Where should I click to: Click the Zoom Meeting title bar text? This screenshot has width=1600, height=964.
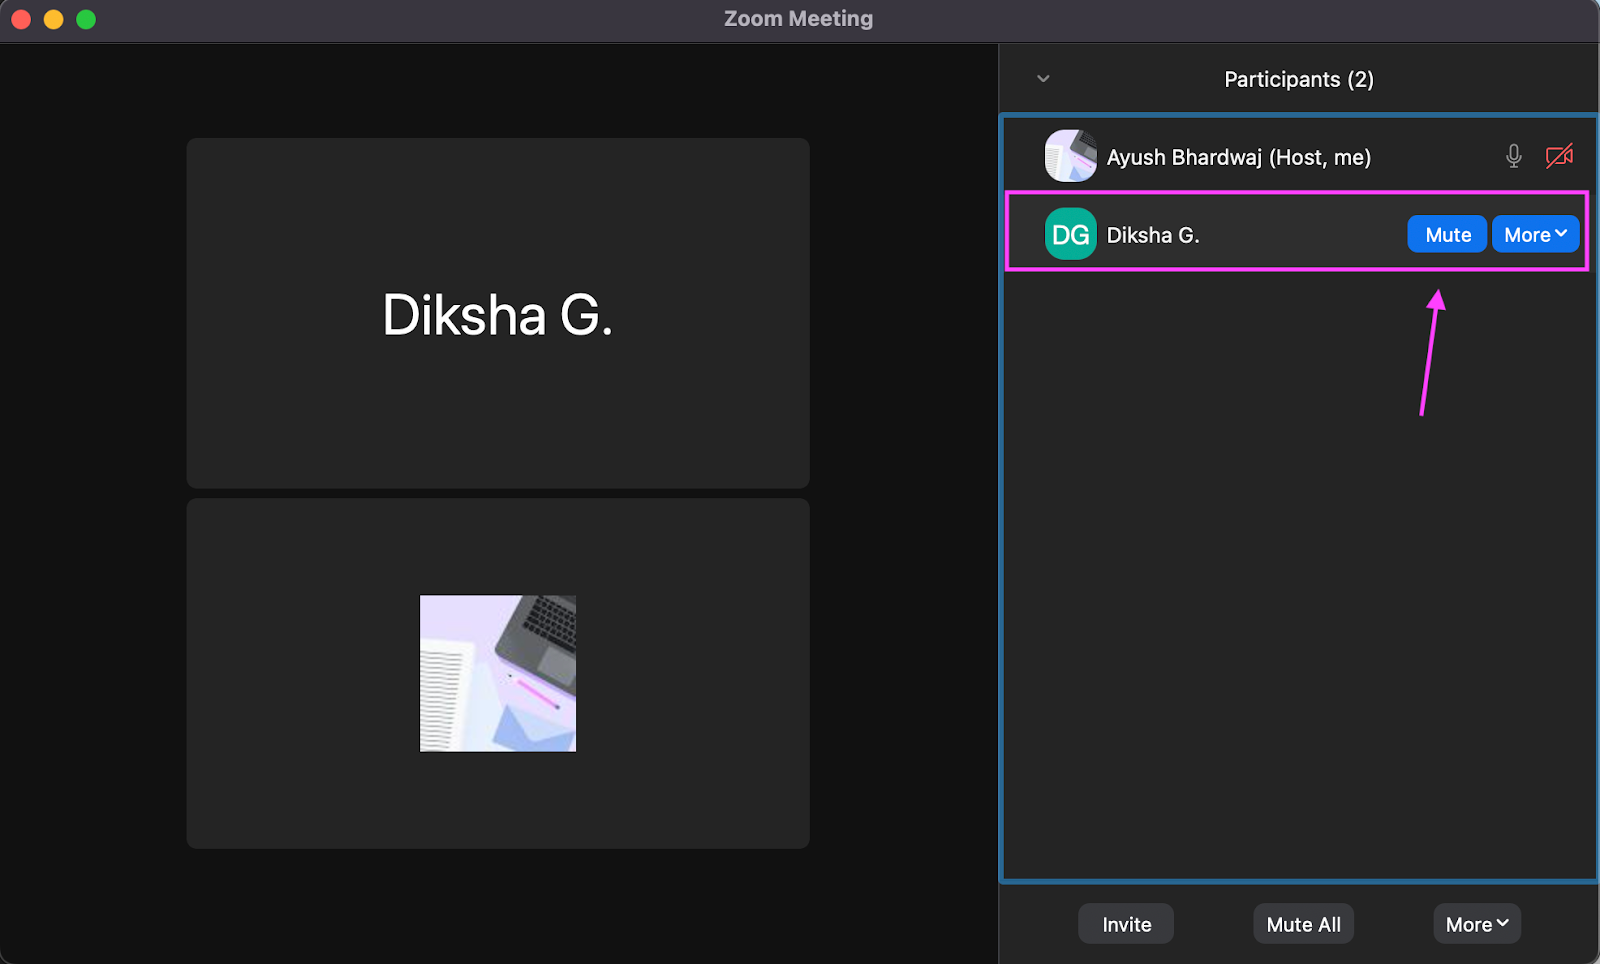click(798, 17)
